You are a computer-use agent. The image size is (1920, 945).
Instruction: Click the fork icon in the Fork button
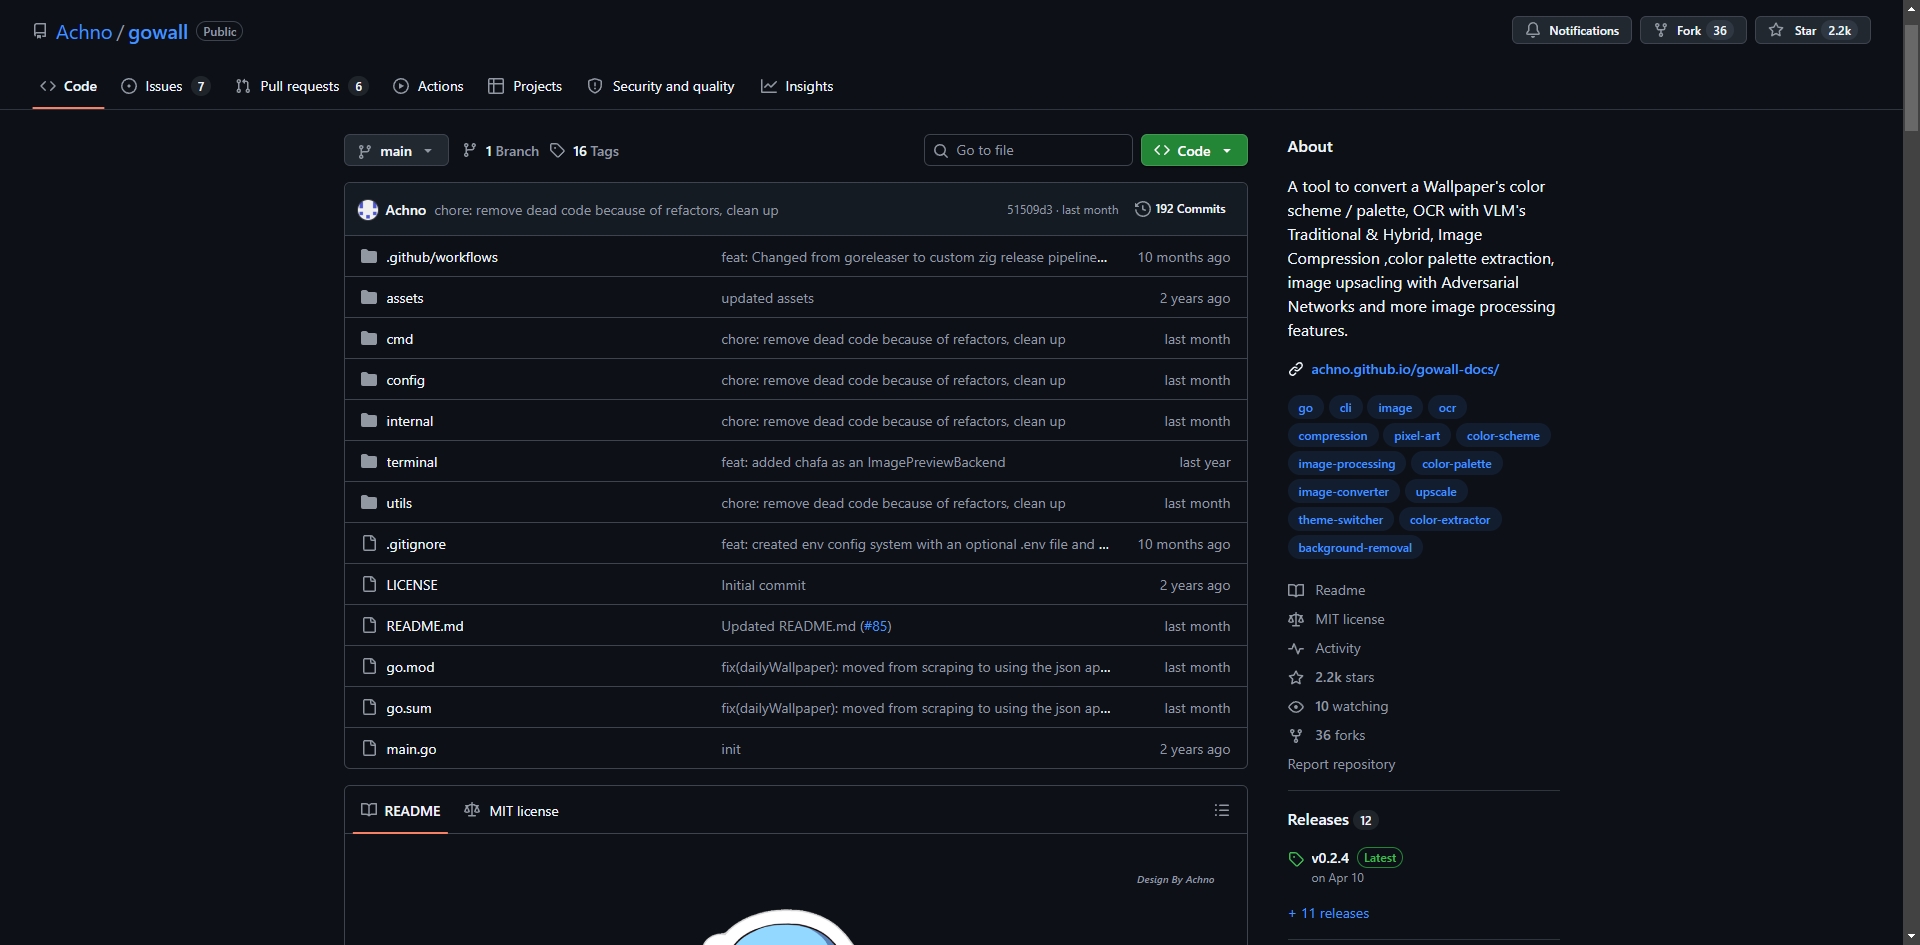1661,31
